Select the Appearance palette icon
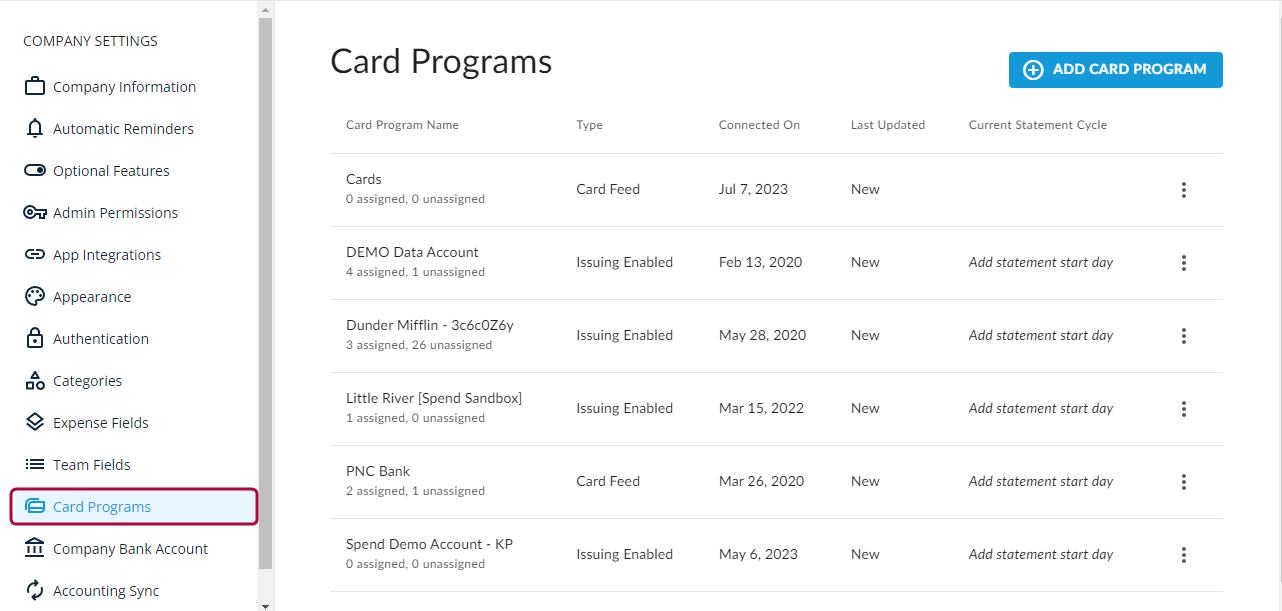 [x=34, y=296]
